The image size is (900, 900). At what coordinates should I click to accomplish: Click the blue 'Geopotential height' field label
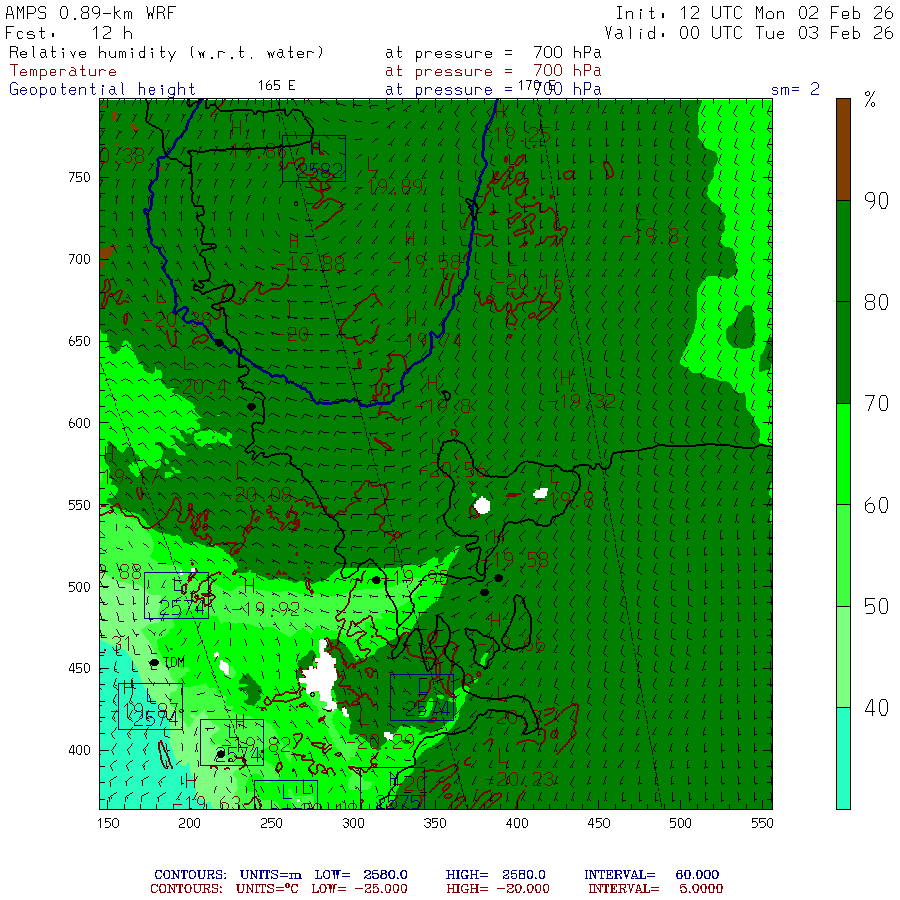click(x=102, y=90)
